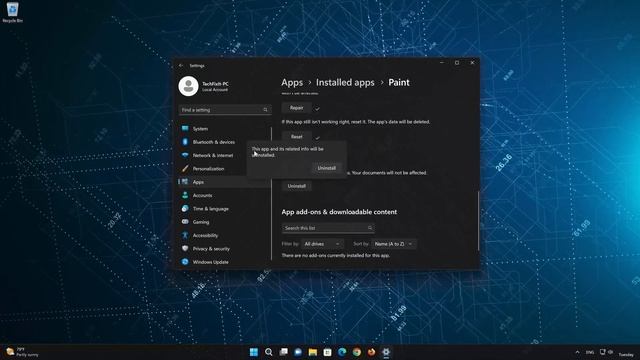Click the Personalization paintbrush icon
Viewport: 640px width, 360px height.
click(185, 169)
